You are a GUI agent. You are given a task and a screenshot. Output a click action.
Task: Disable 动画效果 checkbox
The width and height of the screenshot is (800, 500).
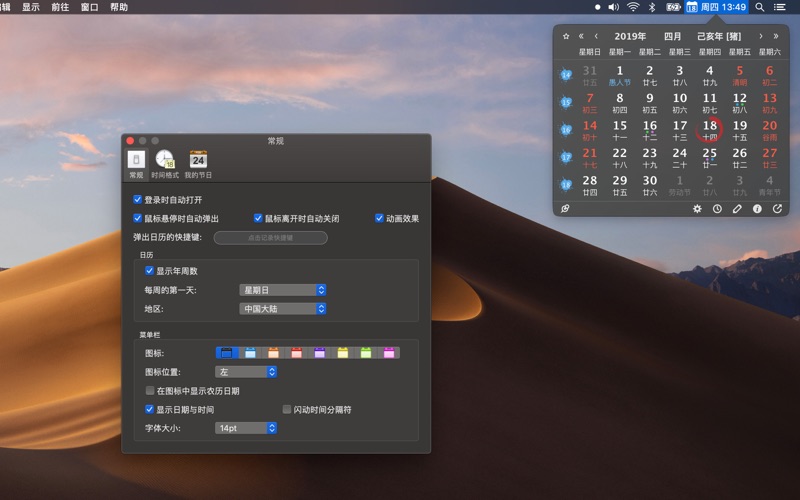click(x=379, y=218)
